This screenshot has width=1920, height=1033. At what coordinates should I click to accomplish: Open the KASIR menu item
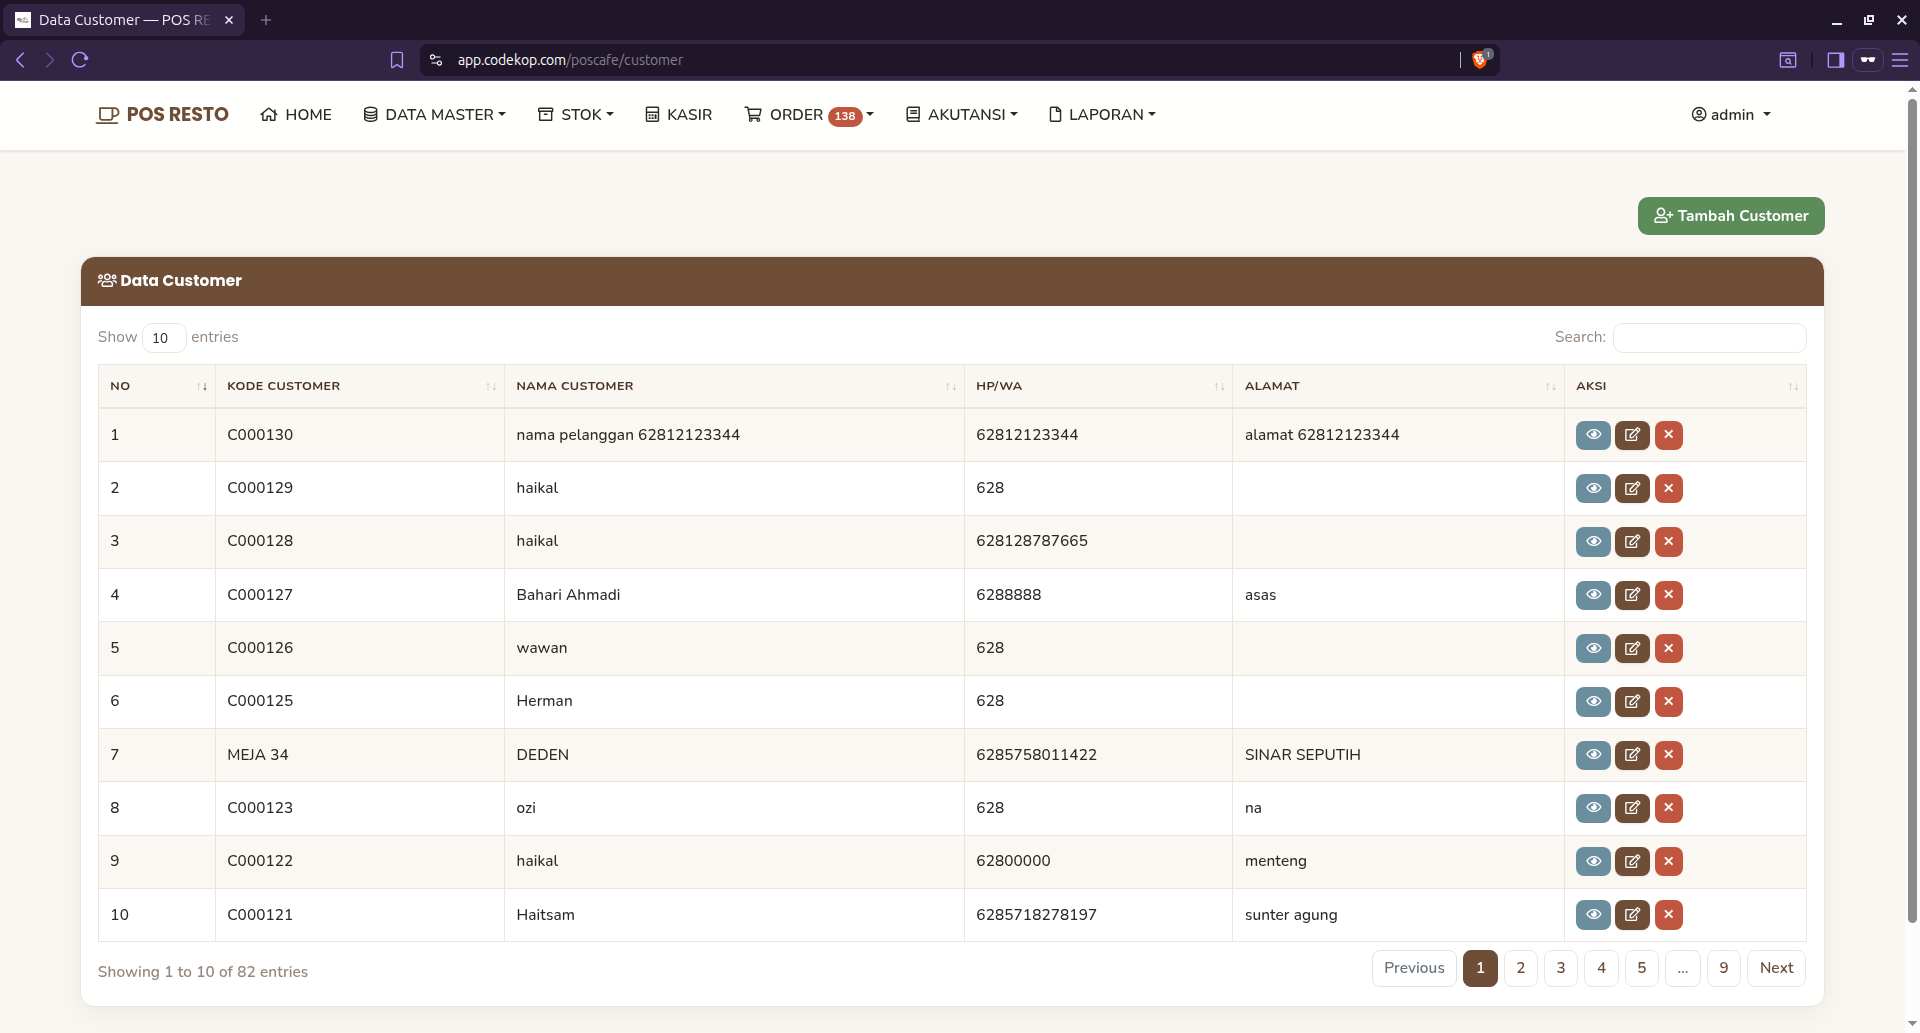(x=679, y=115)
